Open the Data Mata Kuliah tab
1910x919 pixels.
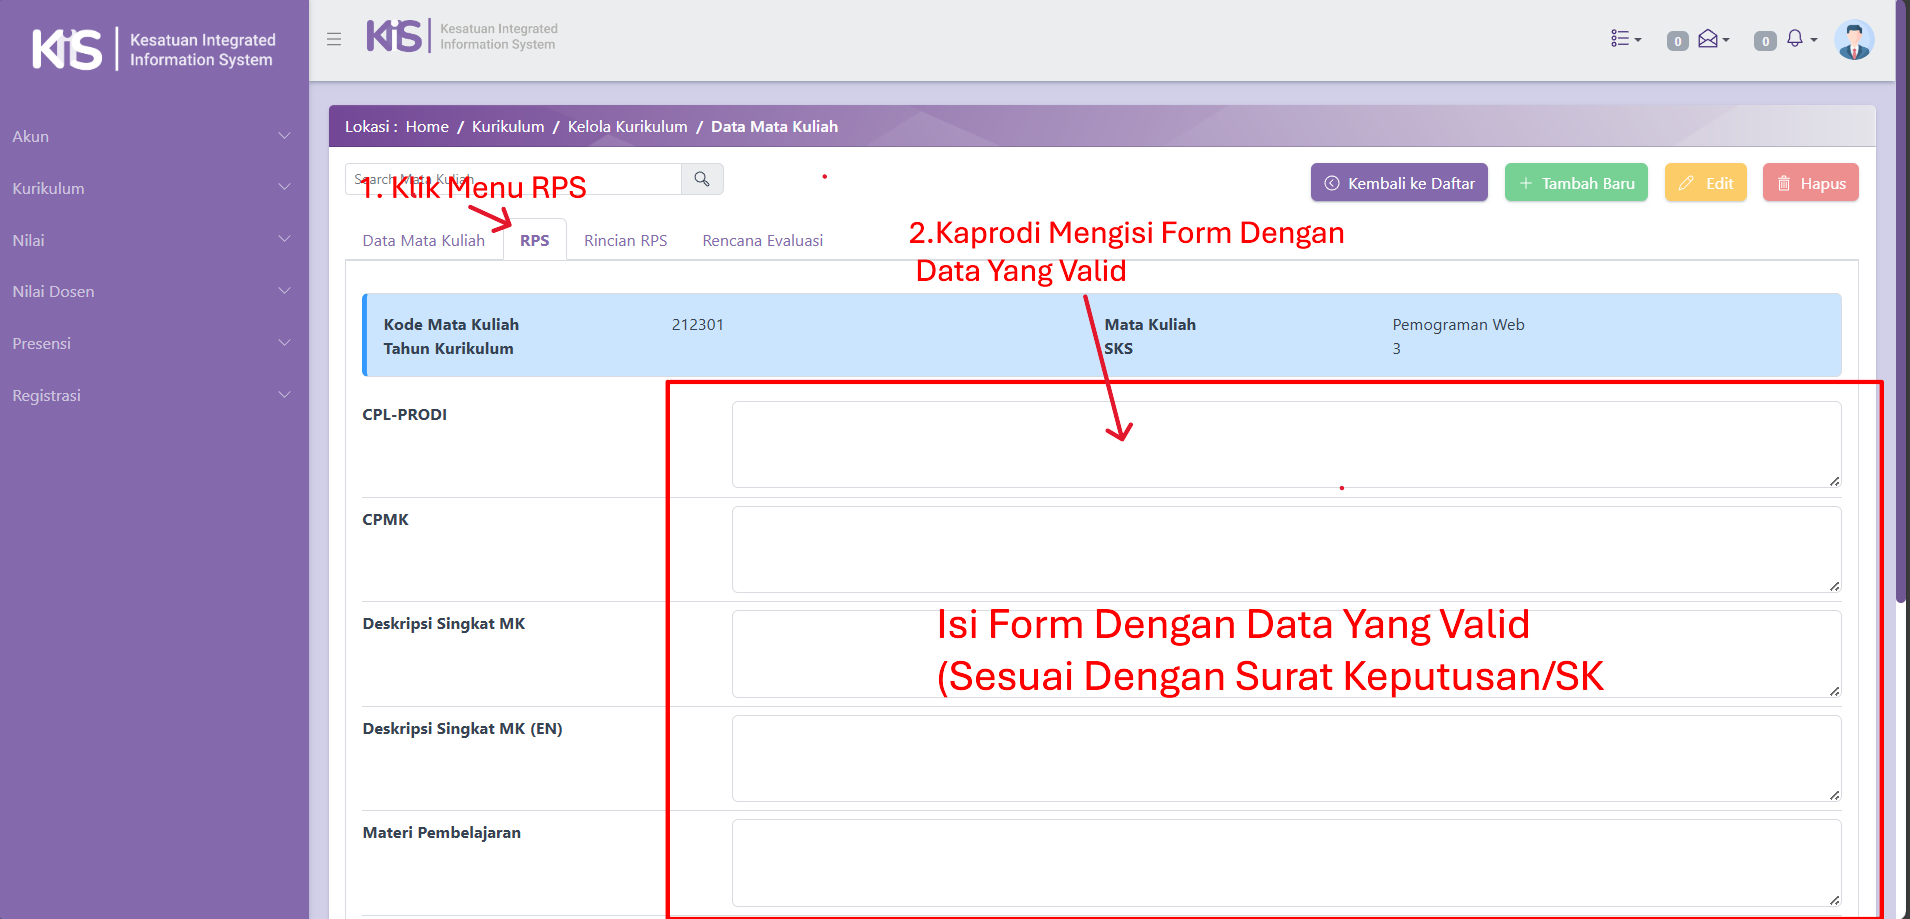pyautogui.click(x=423, y=240)
